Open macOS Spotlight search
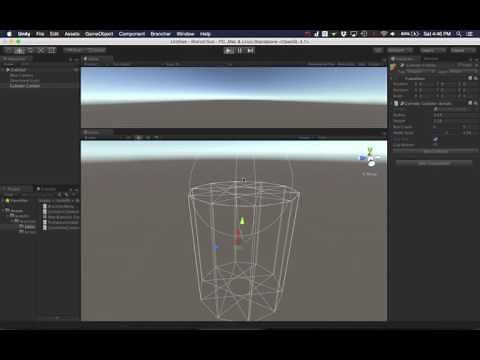 pyautogui.click(x=459, y=34)
